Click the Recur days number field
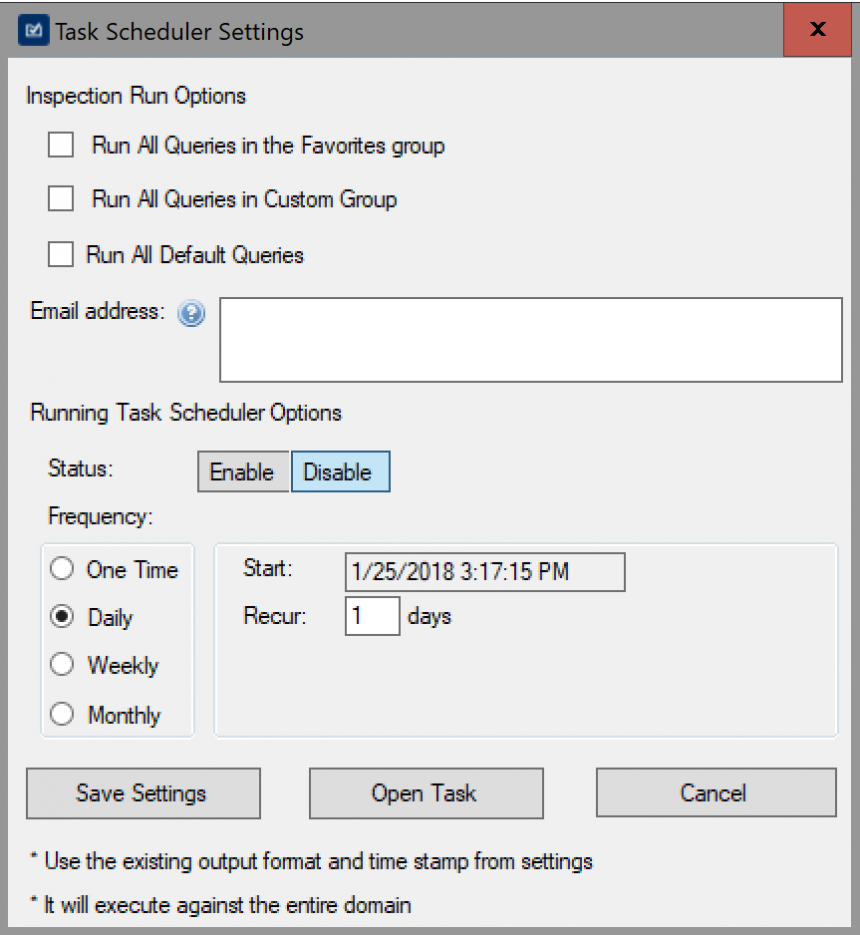 click(372, 616)
